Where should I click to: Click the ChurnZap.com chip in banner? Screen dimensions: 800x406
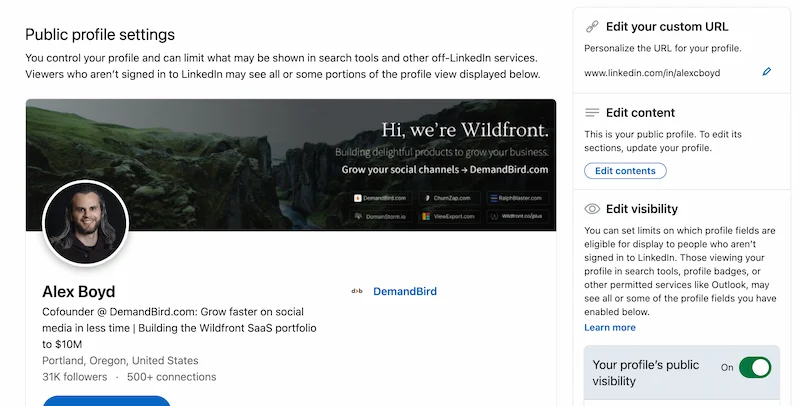(x=448, y=198)
